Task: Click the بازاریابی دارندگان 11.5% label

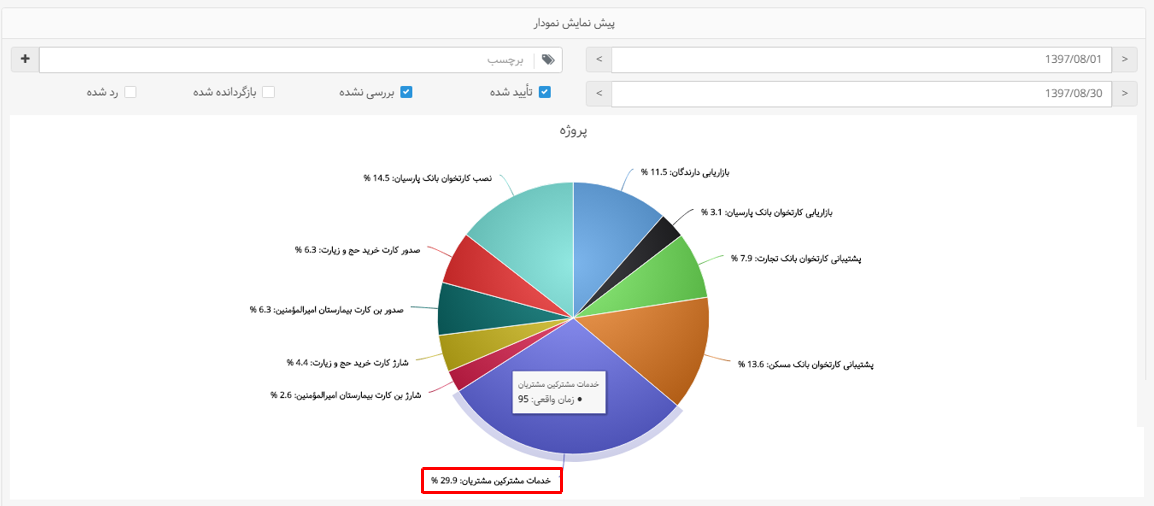Action: point(685,172)
